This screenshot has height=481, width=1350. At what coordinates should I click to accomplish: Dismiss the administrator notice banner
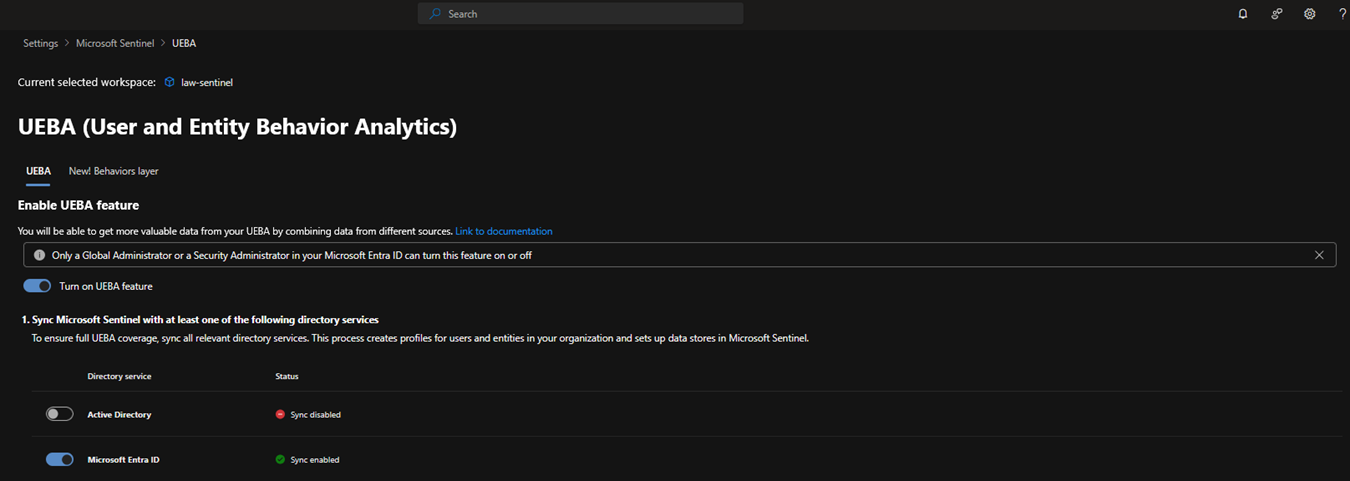1319,255
